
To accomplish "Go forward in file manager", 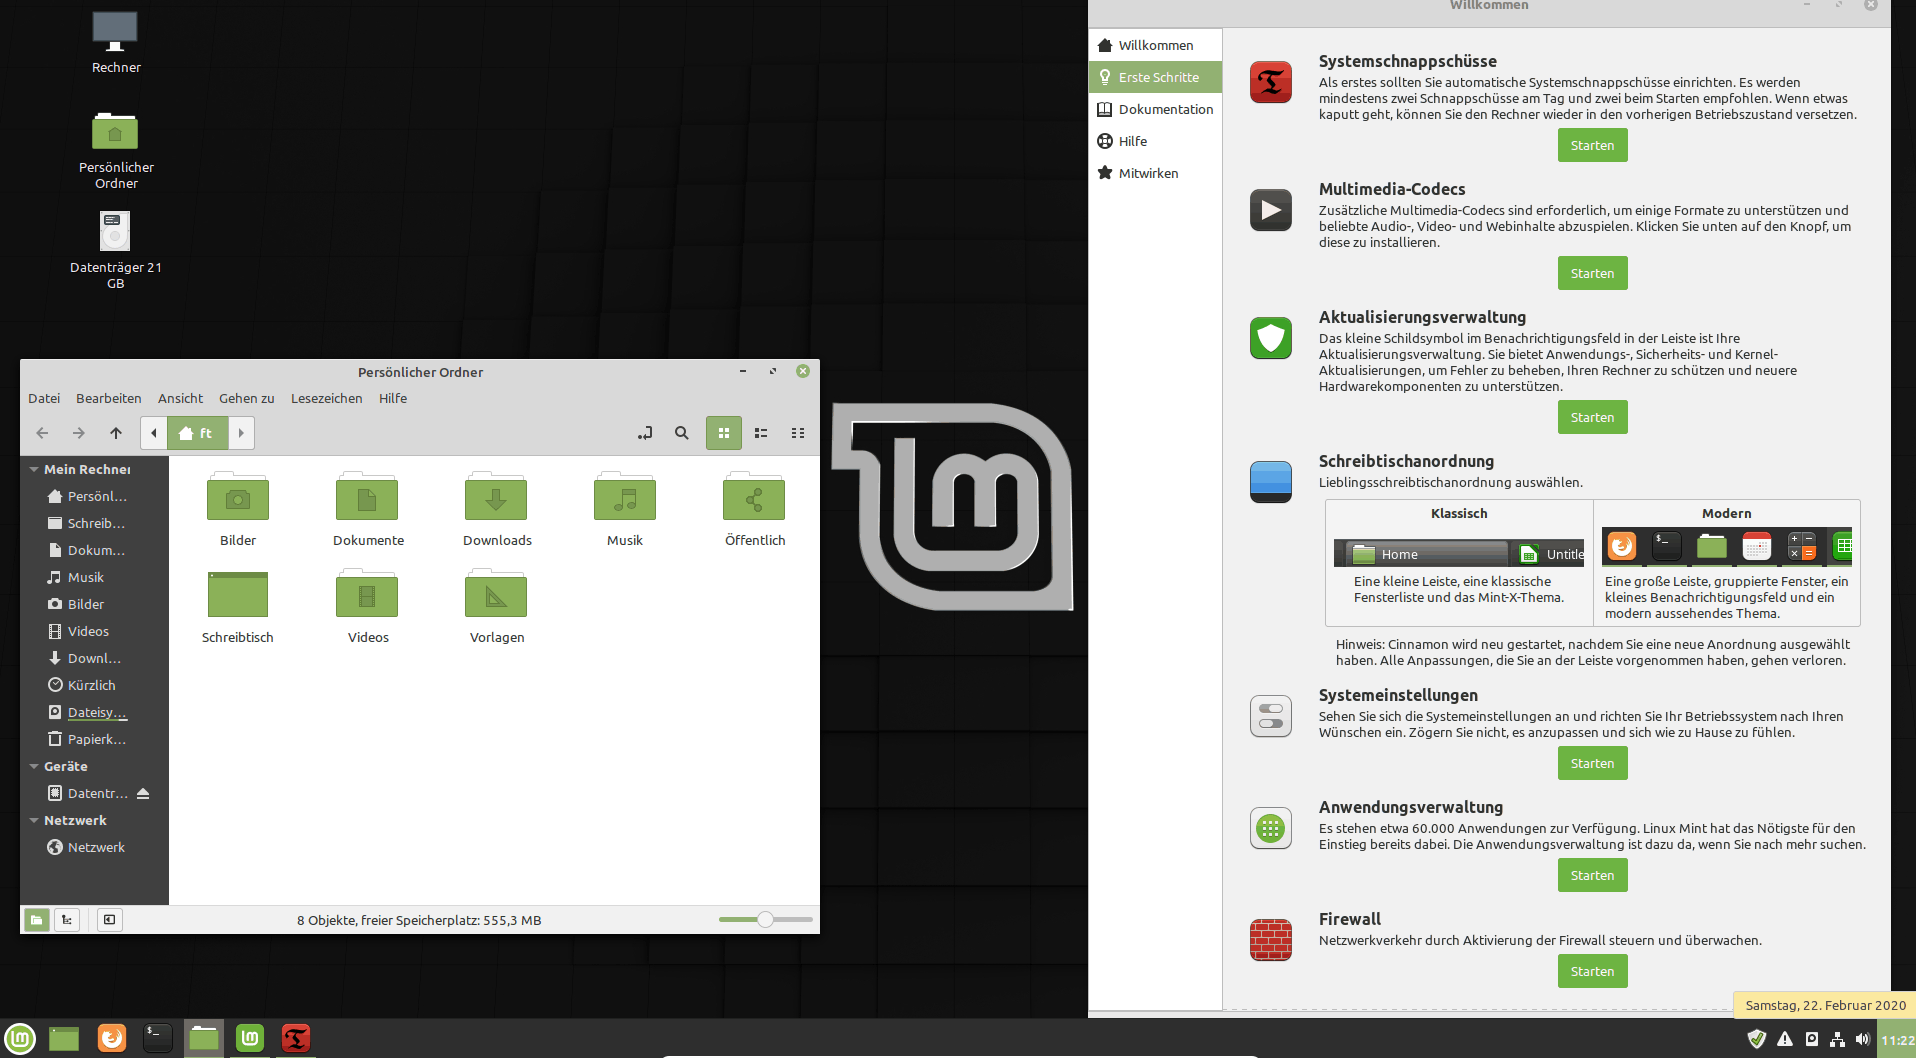I will click(79, 433).
